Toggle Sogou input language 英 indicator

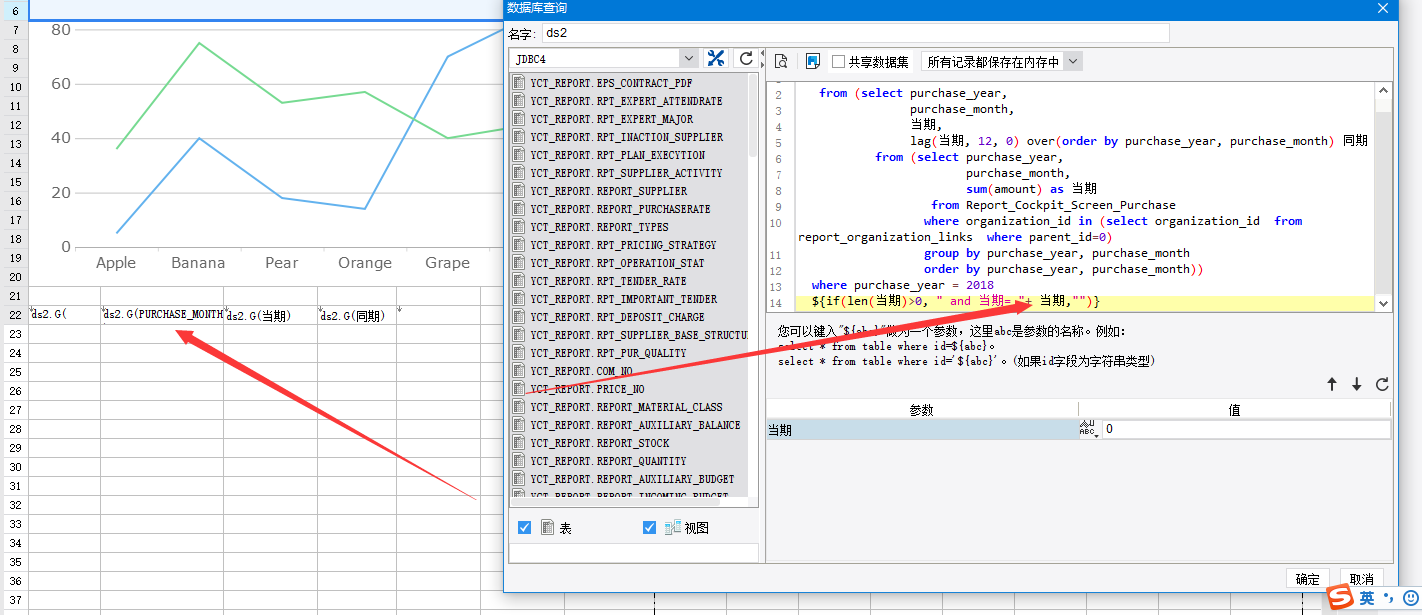(x=1367, y=598)
